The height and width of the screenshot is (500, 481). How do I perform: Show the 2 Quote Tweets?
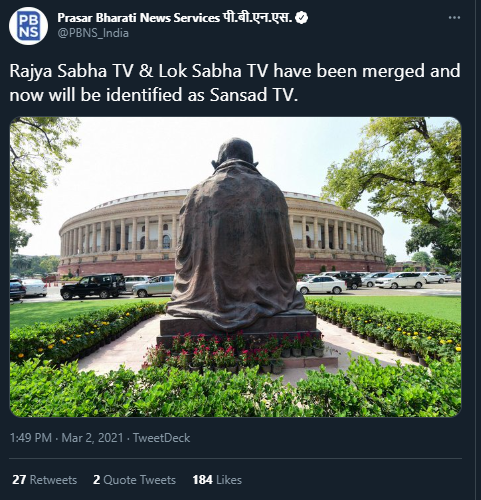(x=134, y=480)
